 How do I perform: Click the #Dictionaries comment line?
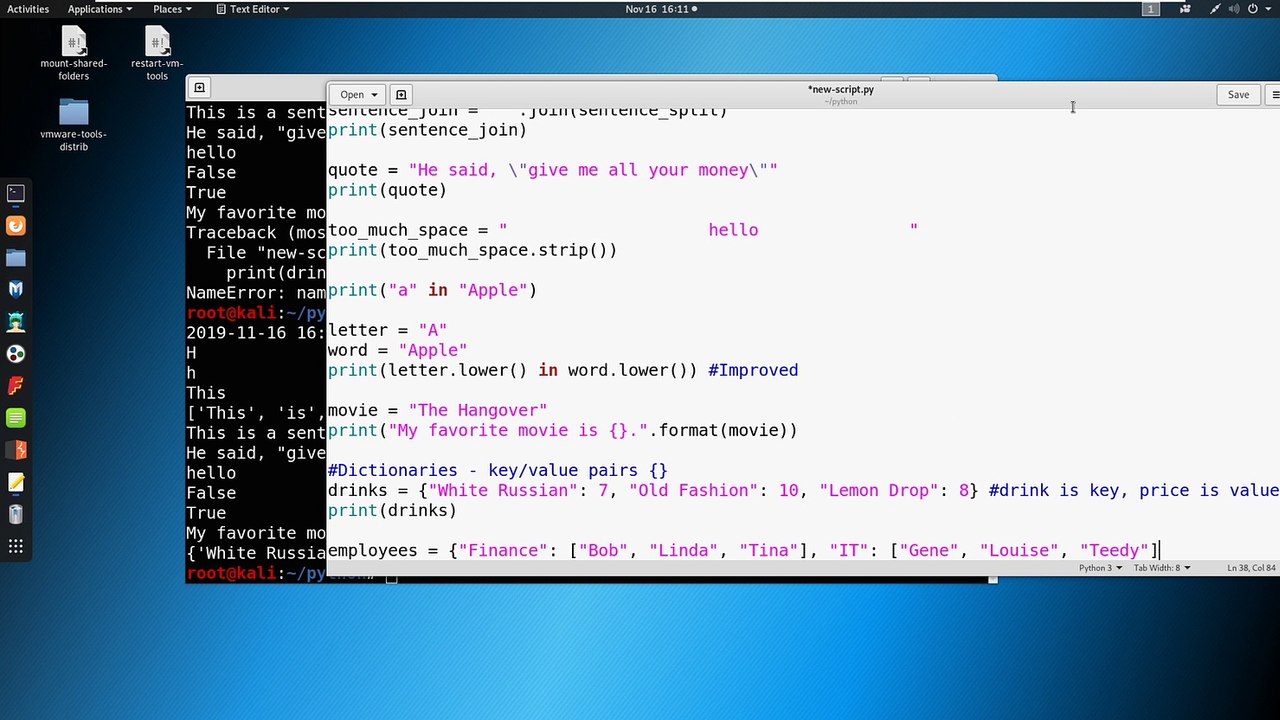tap(497, 470)
